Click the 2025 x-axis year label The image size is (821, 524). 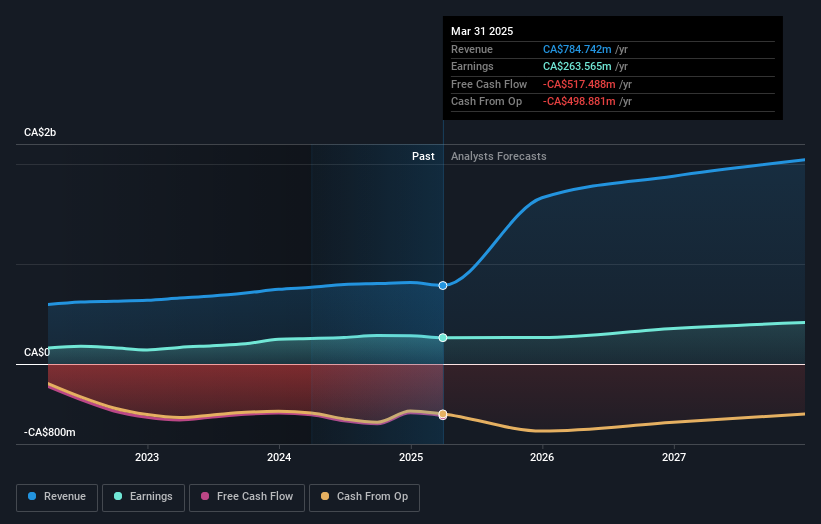pyautogui.click(x=411, y=457)
